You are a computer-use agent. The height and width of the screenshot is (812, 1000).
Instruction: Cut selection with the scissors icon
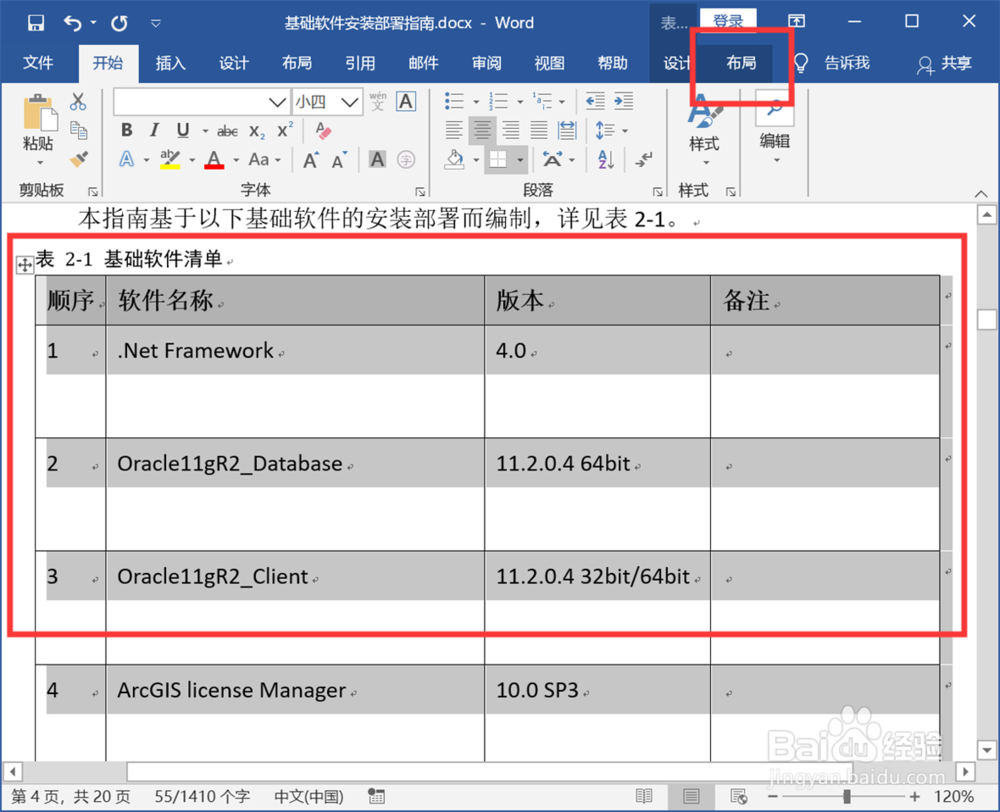point(78,101)
